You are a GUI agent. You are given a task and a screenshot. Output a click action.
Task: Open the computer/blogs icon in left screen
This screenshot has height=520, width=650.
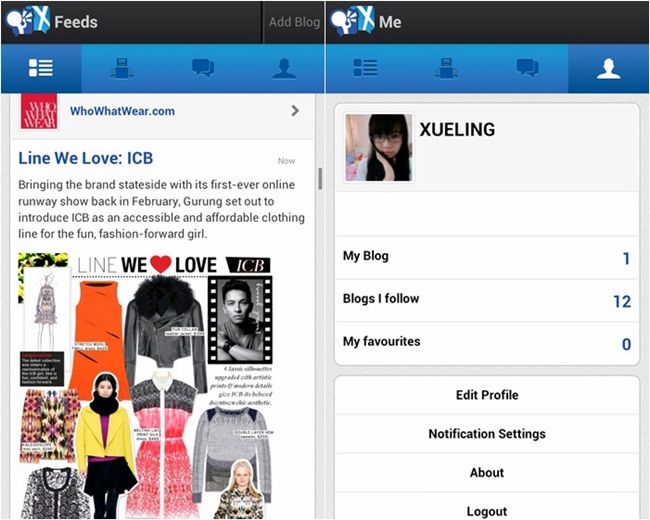(x=122, y=68)
